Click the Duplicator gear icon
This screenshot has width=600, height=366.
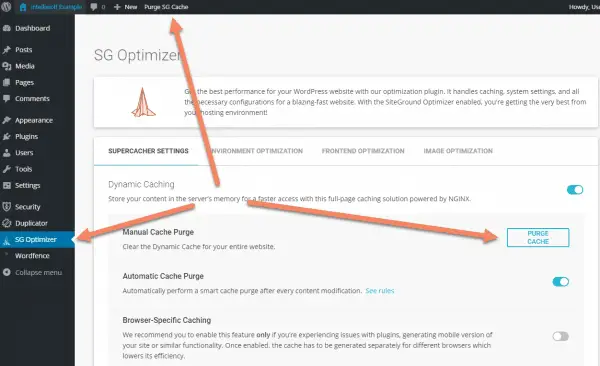click(7, 223)
